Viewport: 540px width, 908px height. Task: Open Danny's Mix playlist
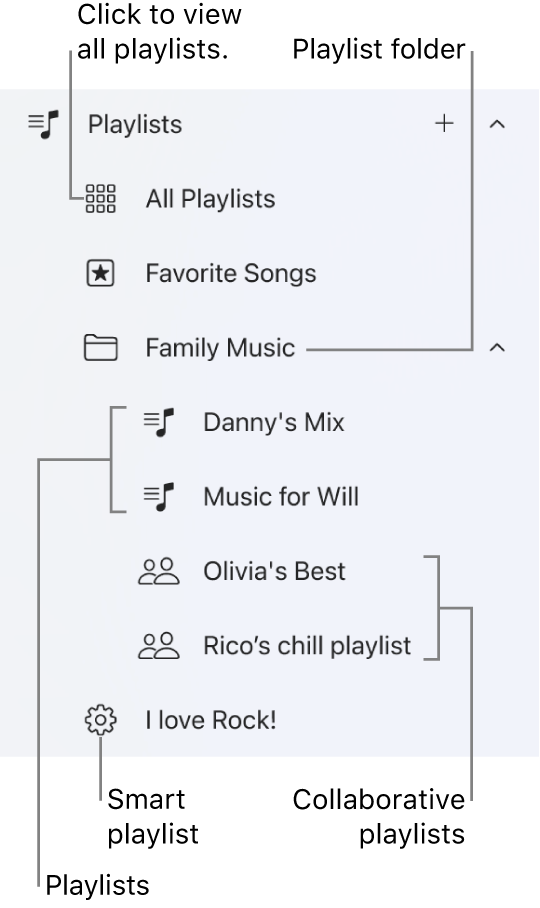pos(274,422)
